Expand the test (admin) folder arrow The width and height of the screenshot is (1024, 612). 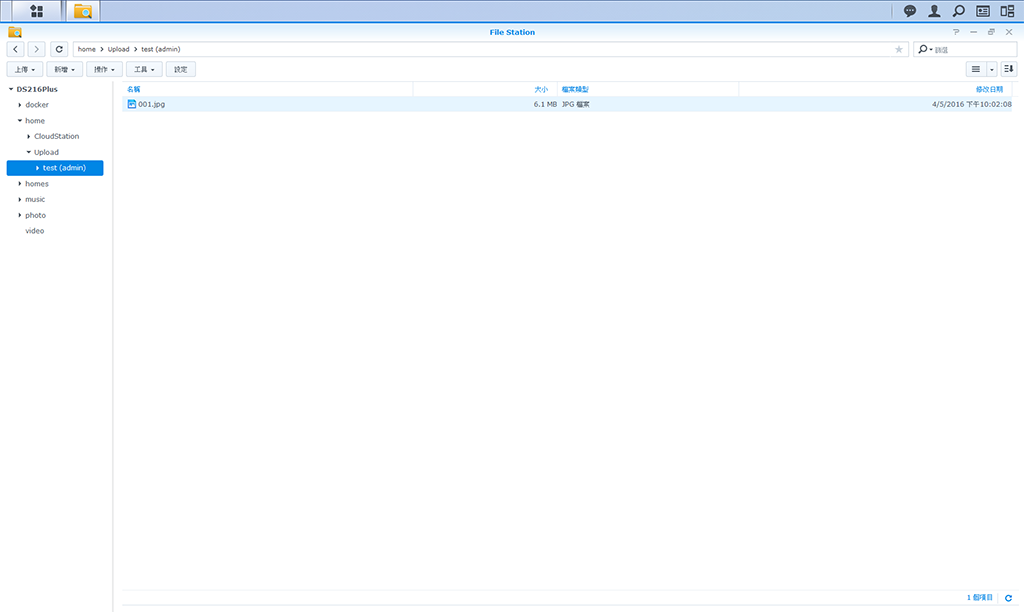pos(37,168)
